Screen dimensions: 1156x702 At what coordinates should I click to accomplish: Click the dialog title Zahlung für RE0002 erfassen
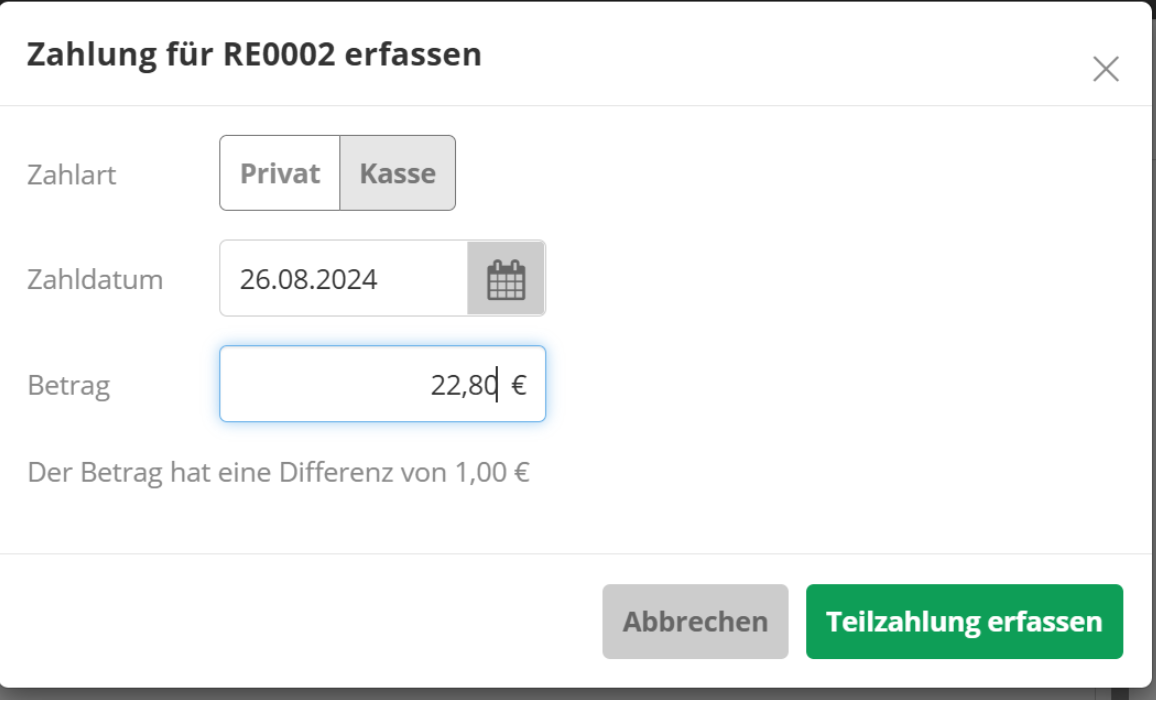[x=254, y=55]
